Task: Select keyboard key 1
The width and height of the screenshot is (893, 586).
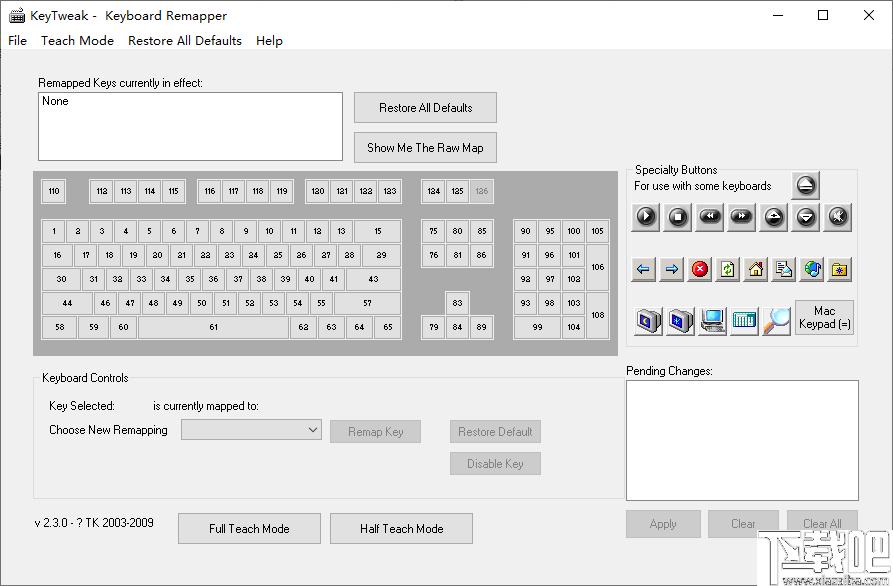Action: pyautogui.click(x=54, y=231)
